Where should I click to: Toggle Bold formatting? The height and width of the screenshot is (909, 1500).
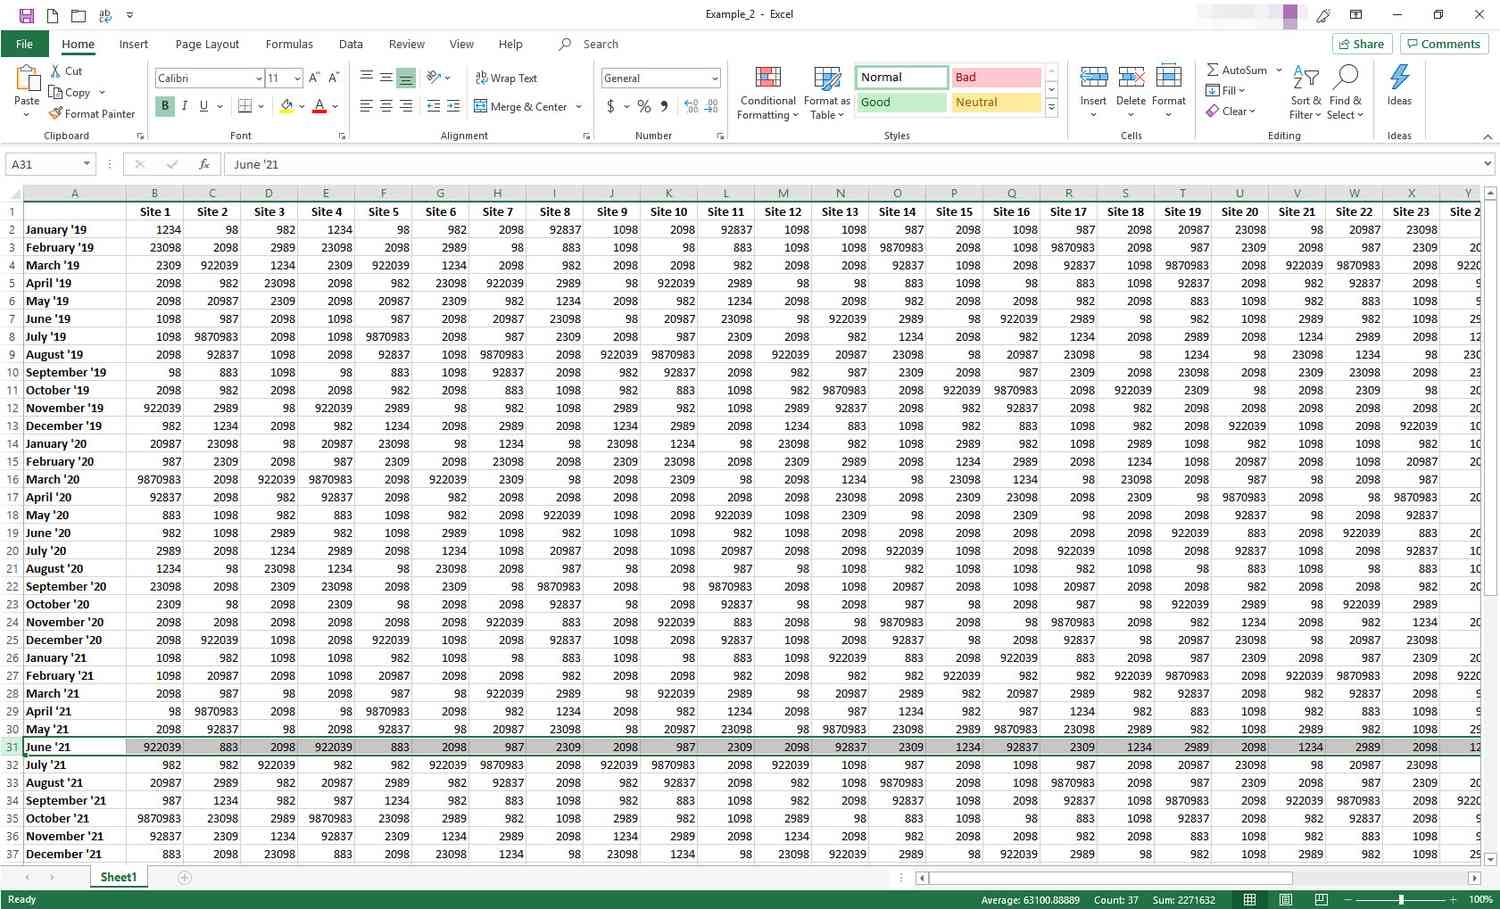[165, 106]
